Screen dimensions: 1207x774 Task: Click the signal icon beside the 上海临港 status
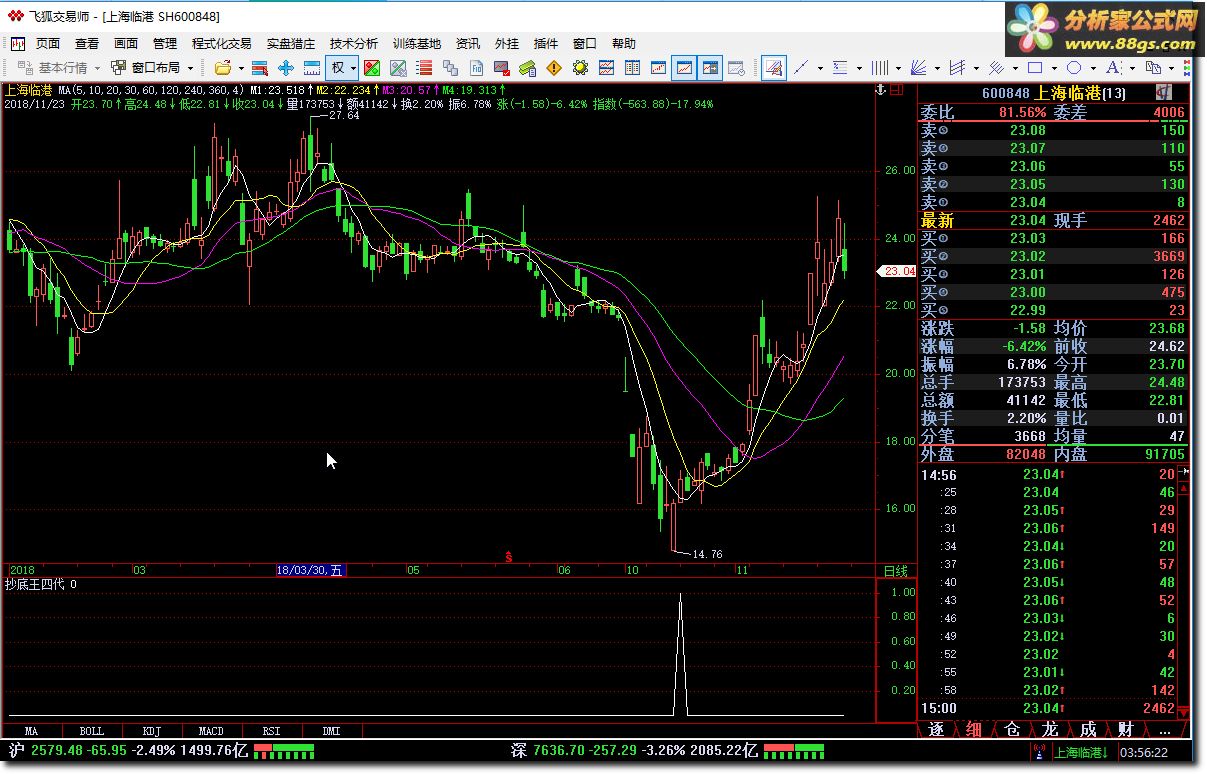[1039, 752]
